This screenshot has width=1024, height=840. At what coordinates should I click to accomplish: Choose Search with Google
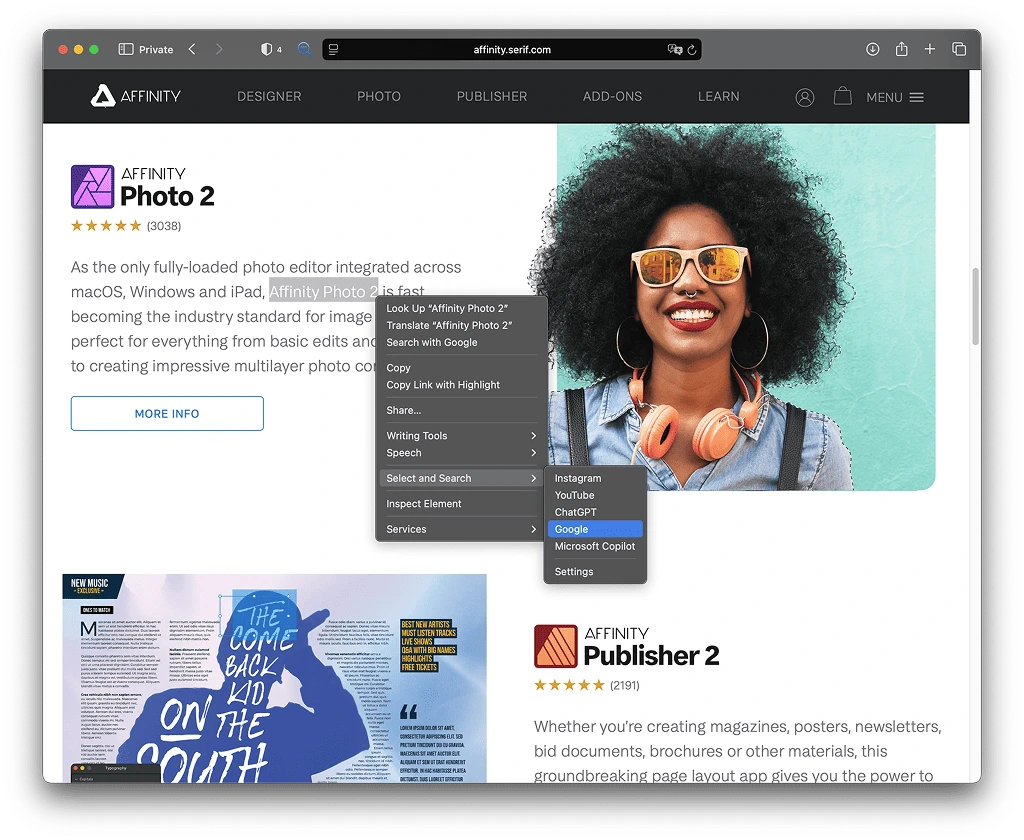(460, 342)
